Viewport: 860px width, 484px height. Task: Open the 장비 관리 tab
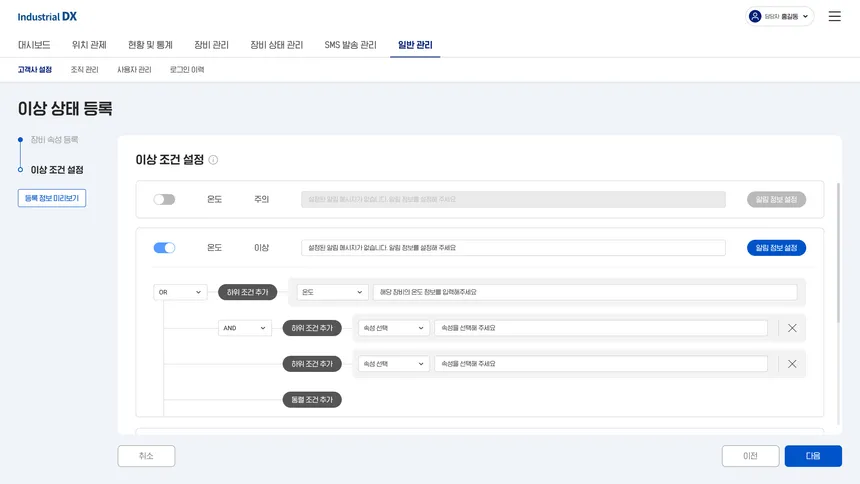[211, 45]
